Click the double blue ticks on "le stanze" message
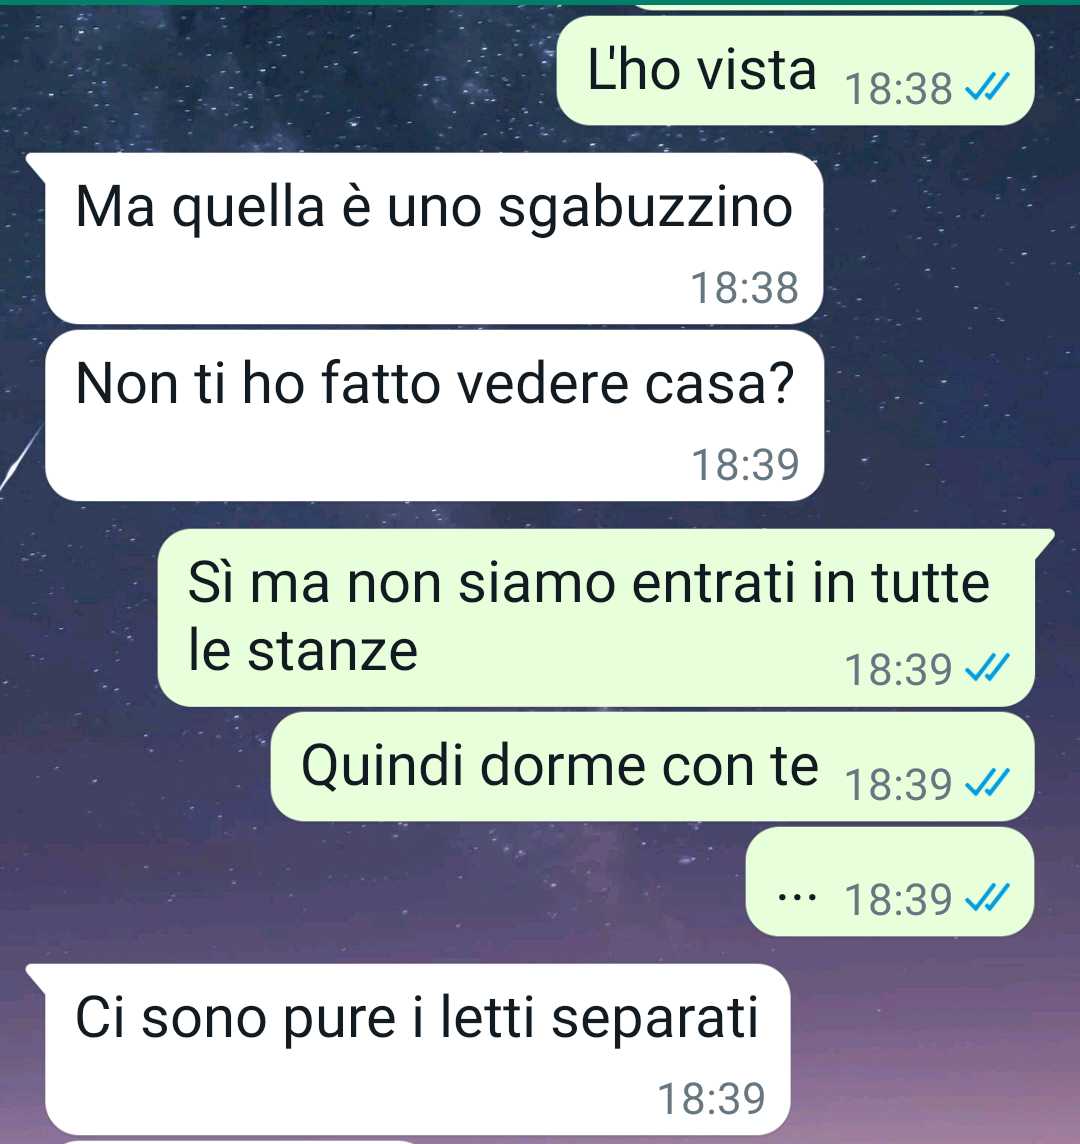1080x1144 pixels. (x=987, y=668)
